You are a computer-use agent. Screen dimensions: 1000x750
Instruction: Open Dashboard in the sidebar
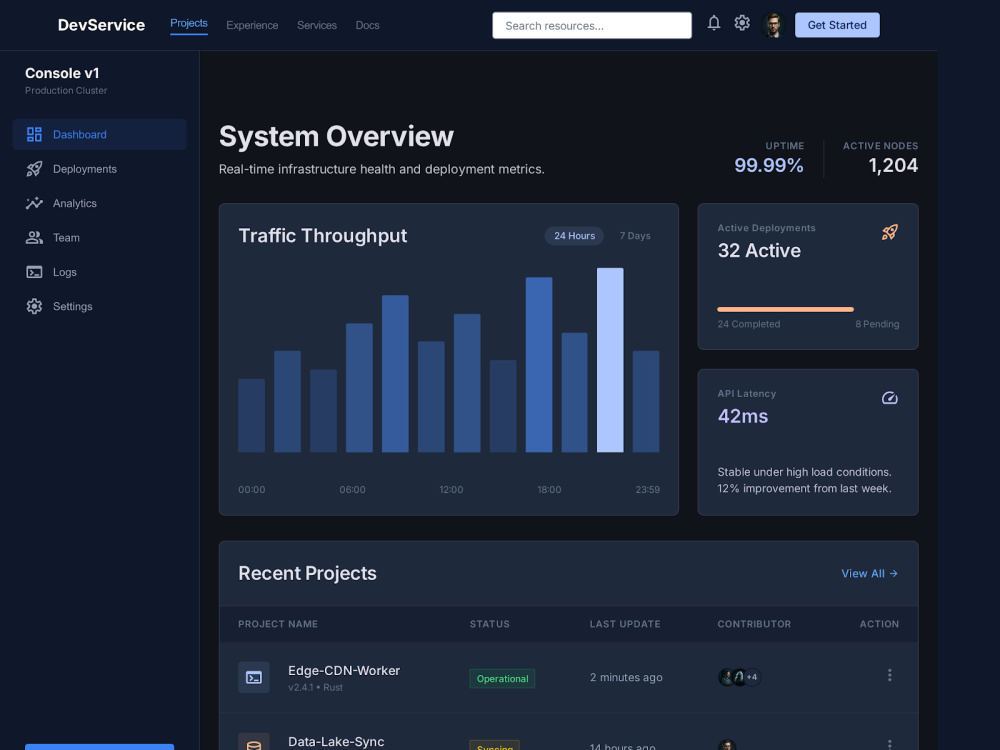click(99, 134)
